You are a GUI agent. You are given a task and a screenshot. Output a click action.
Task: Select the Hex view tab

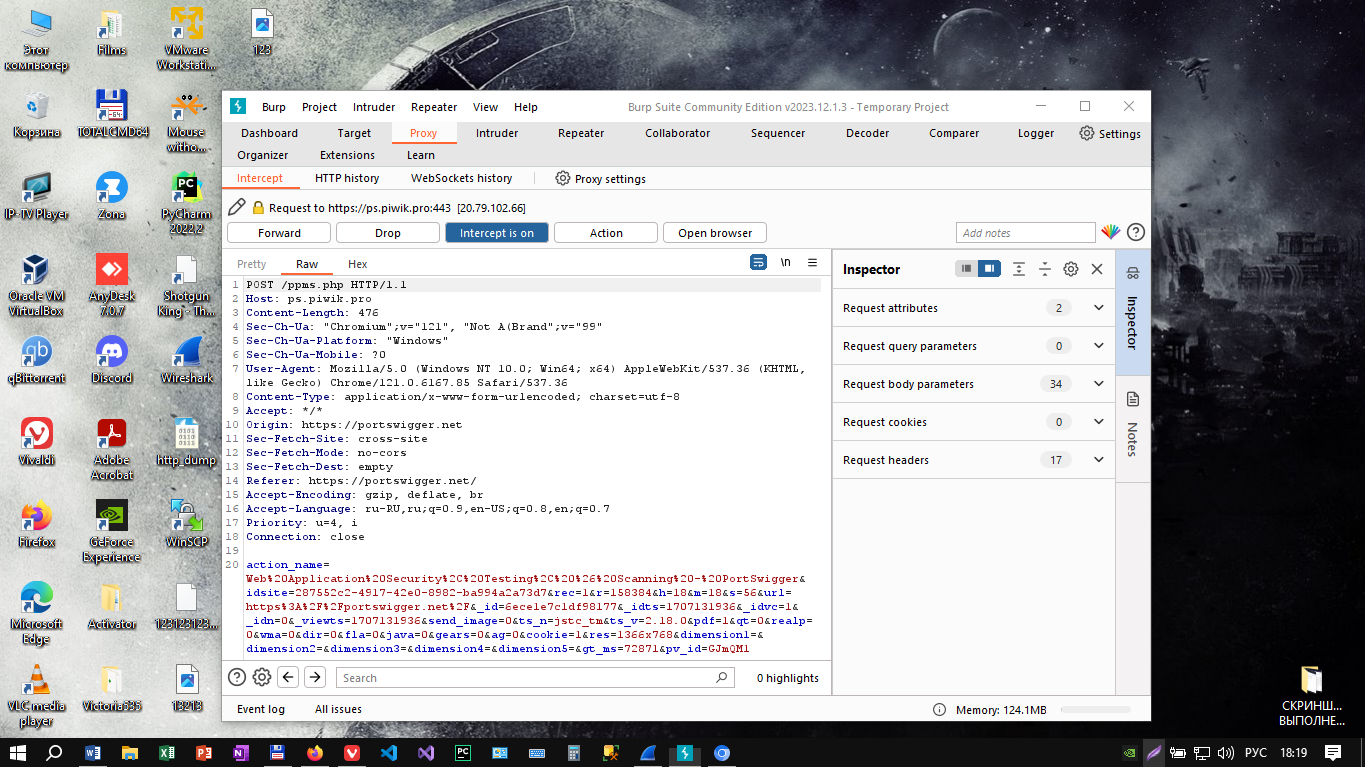(x=358, y=264)
